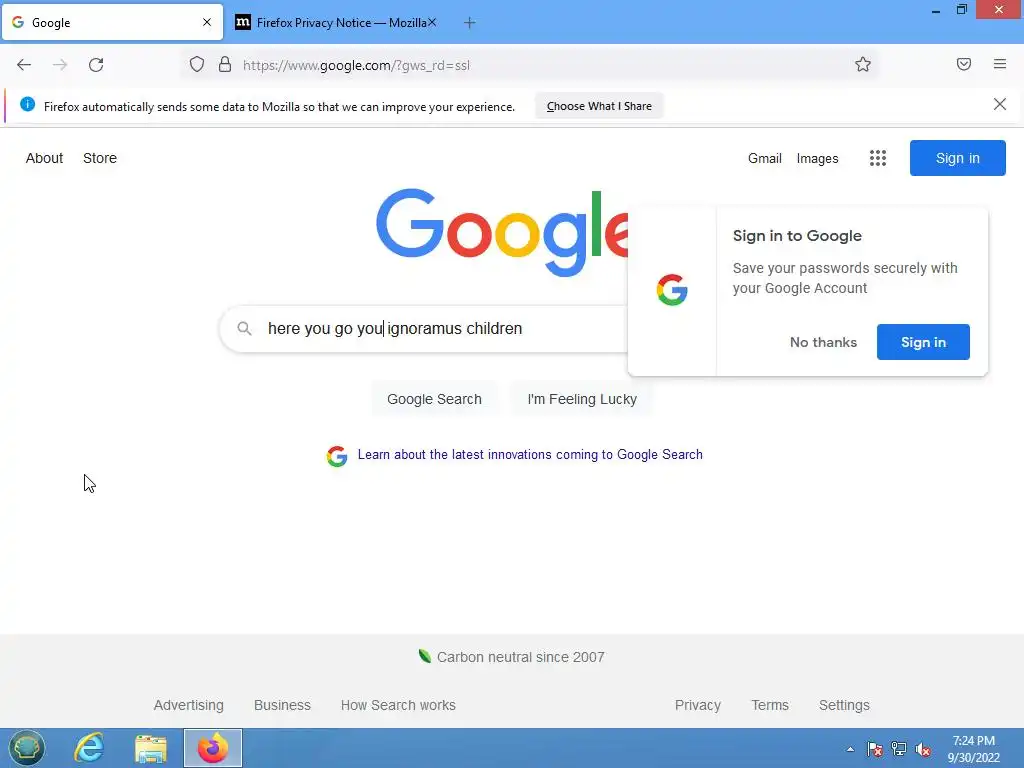Launch Internet Explorer from the taskbar

tap(89, 748)
